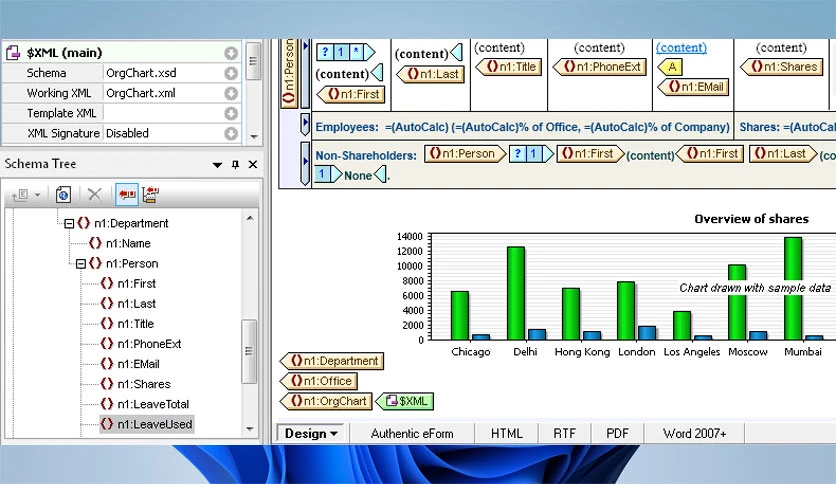Select the n1:Office closing tag
Screen dimensions: 836x484
click(x=318, y=381)
